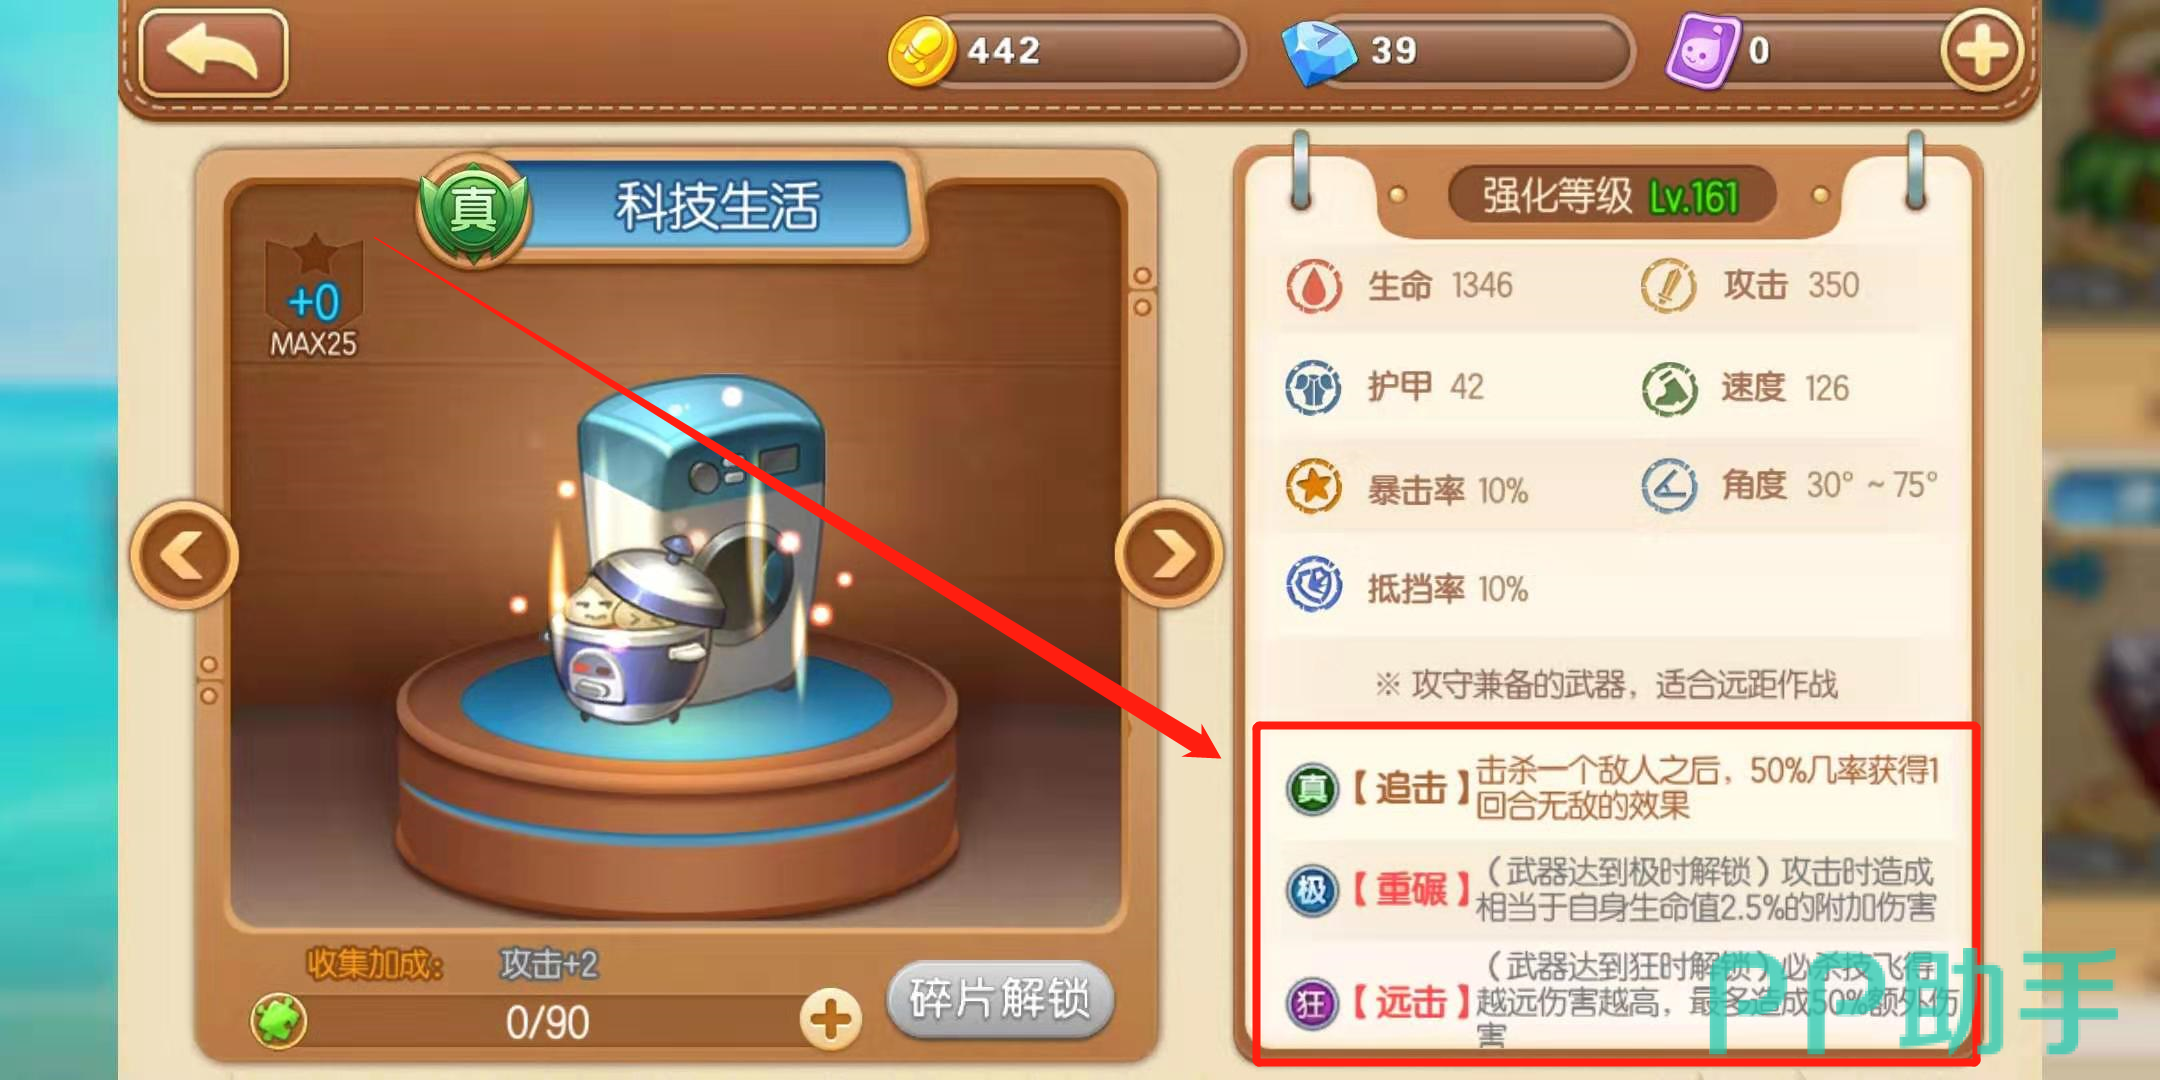Click the star +0 MAX25 badge

click(313, 298)
